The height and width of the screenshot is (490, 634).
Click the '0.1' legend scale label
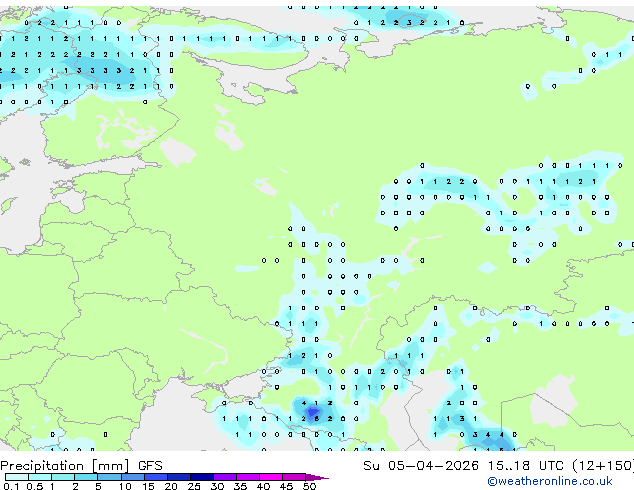point(12,486)
